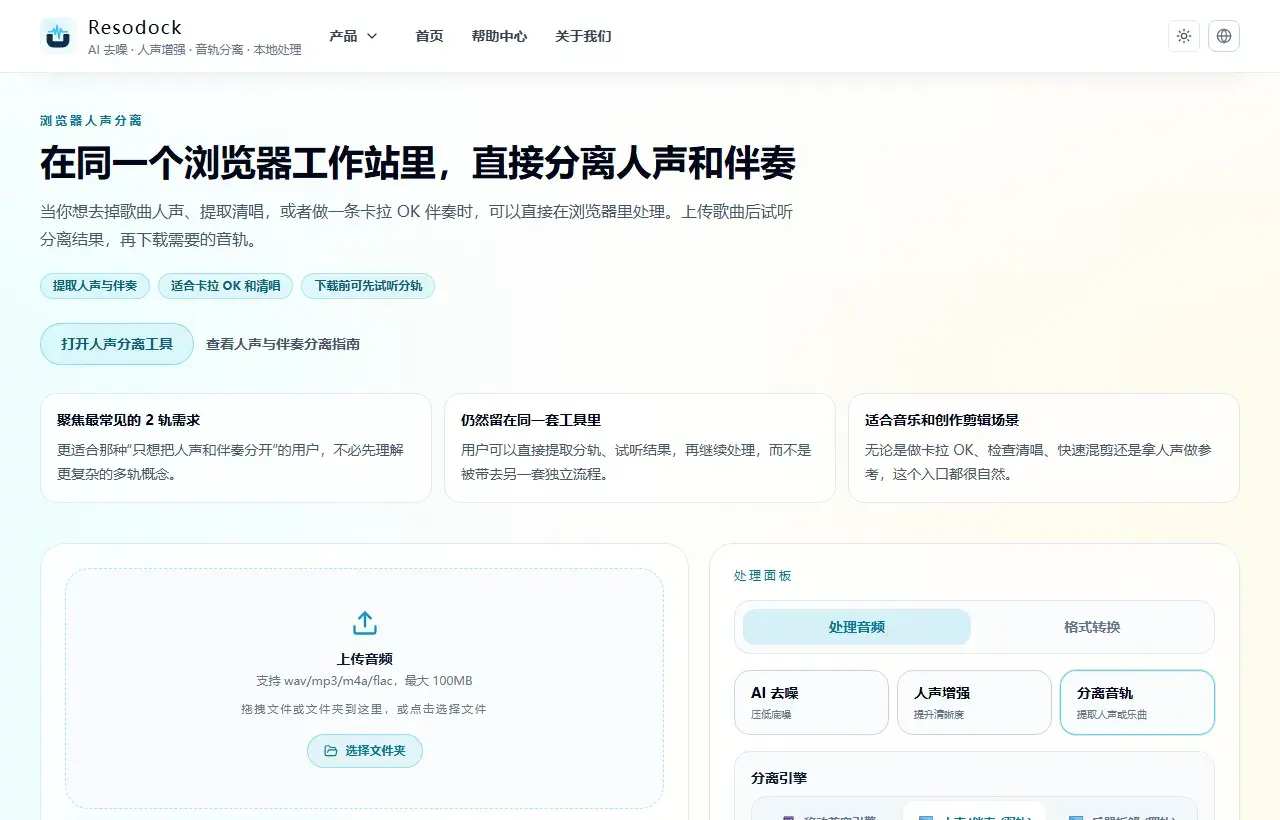The image size is (1280, 820).
Task: Open 帮助中心 from navigation
Action: click(499, 36)
